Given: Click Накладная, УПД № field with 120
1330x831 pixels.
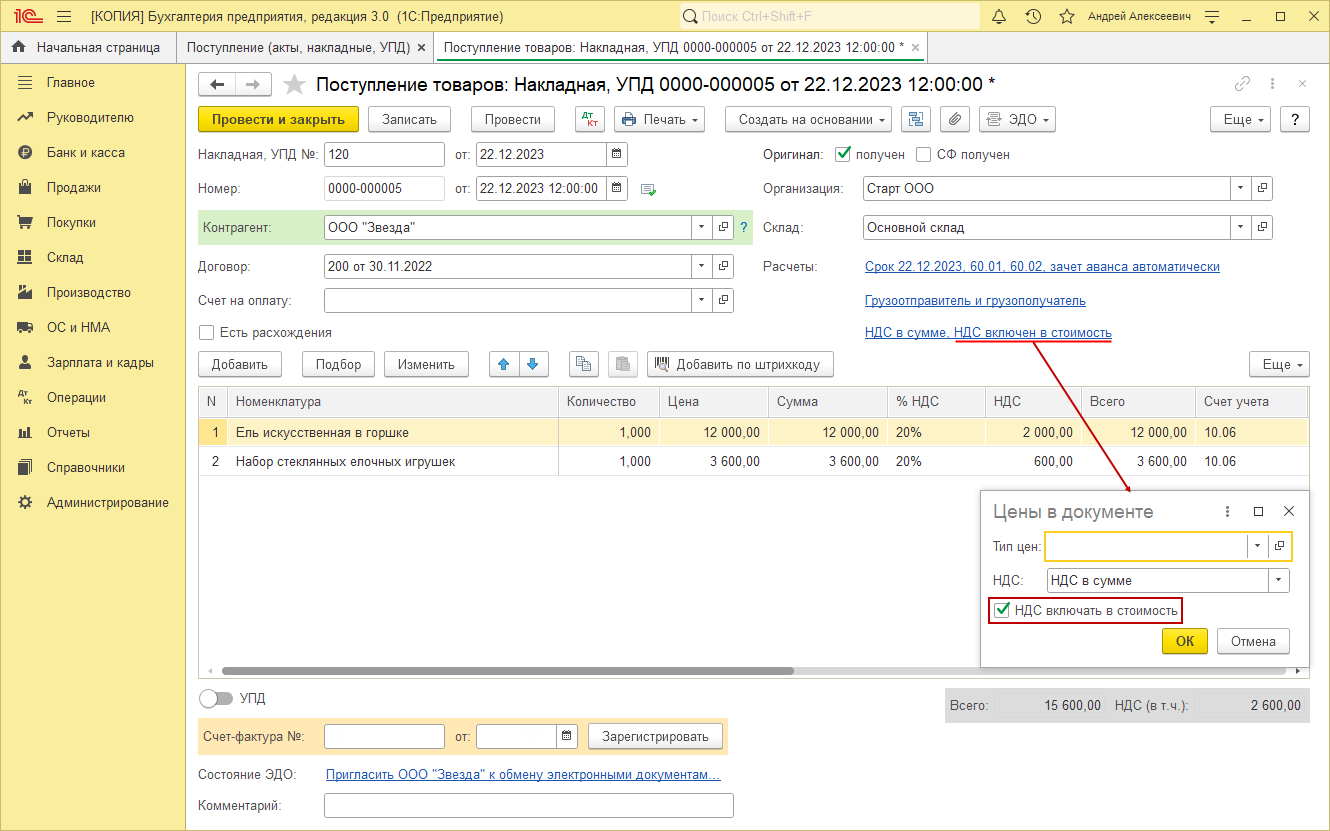Looking at the screenshot, I should [x=385, y=154].
